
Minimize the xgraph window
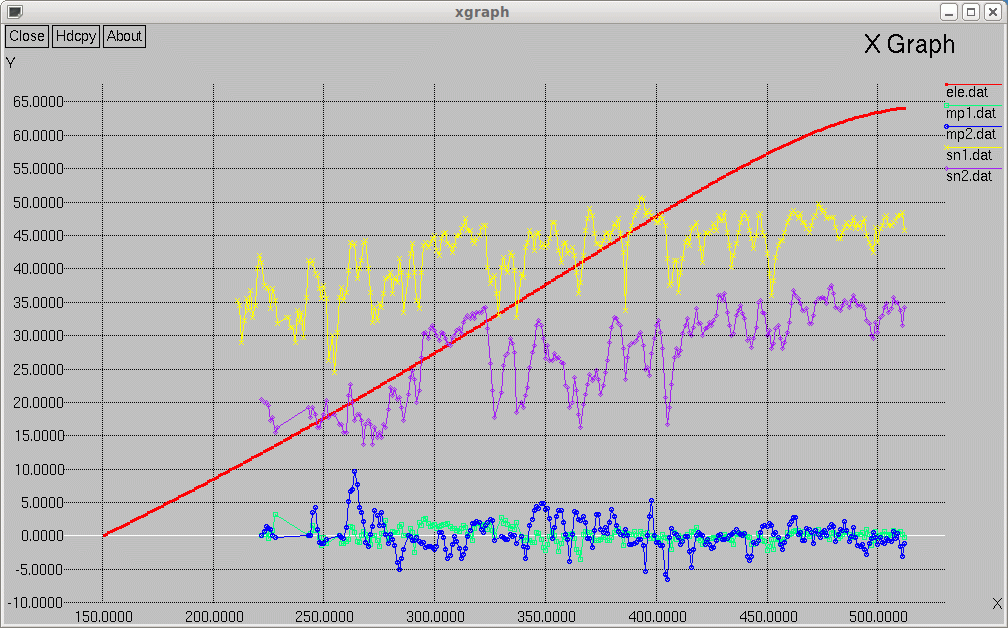949,12
